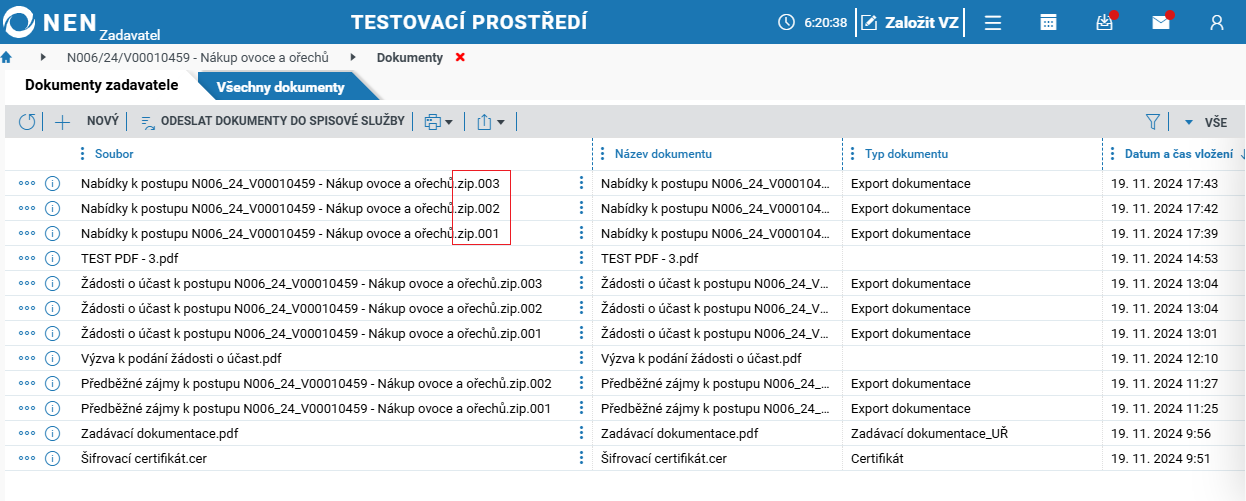The width and height of the screenshot is (1246, 501).
Task: Open cell menu for Předběžné zájmy zip.001 file
Action: 580,408
